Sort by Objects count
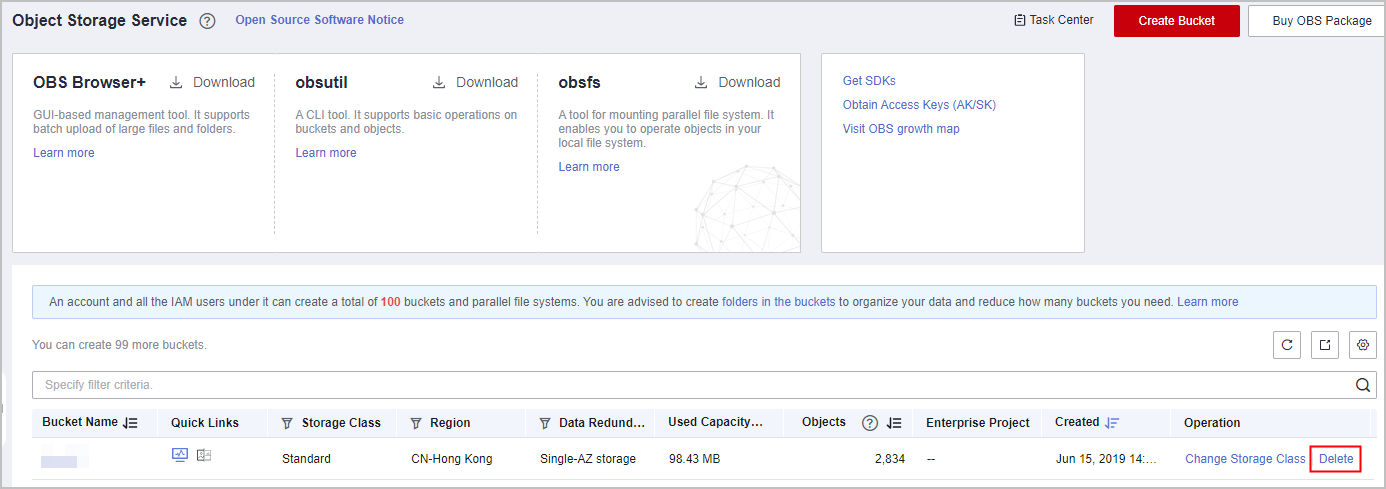 point(894,423)
